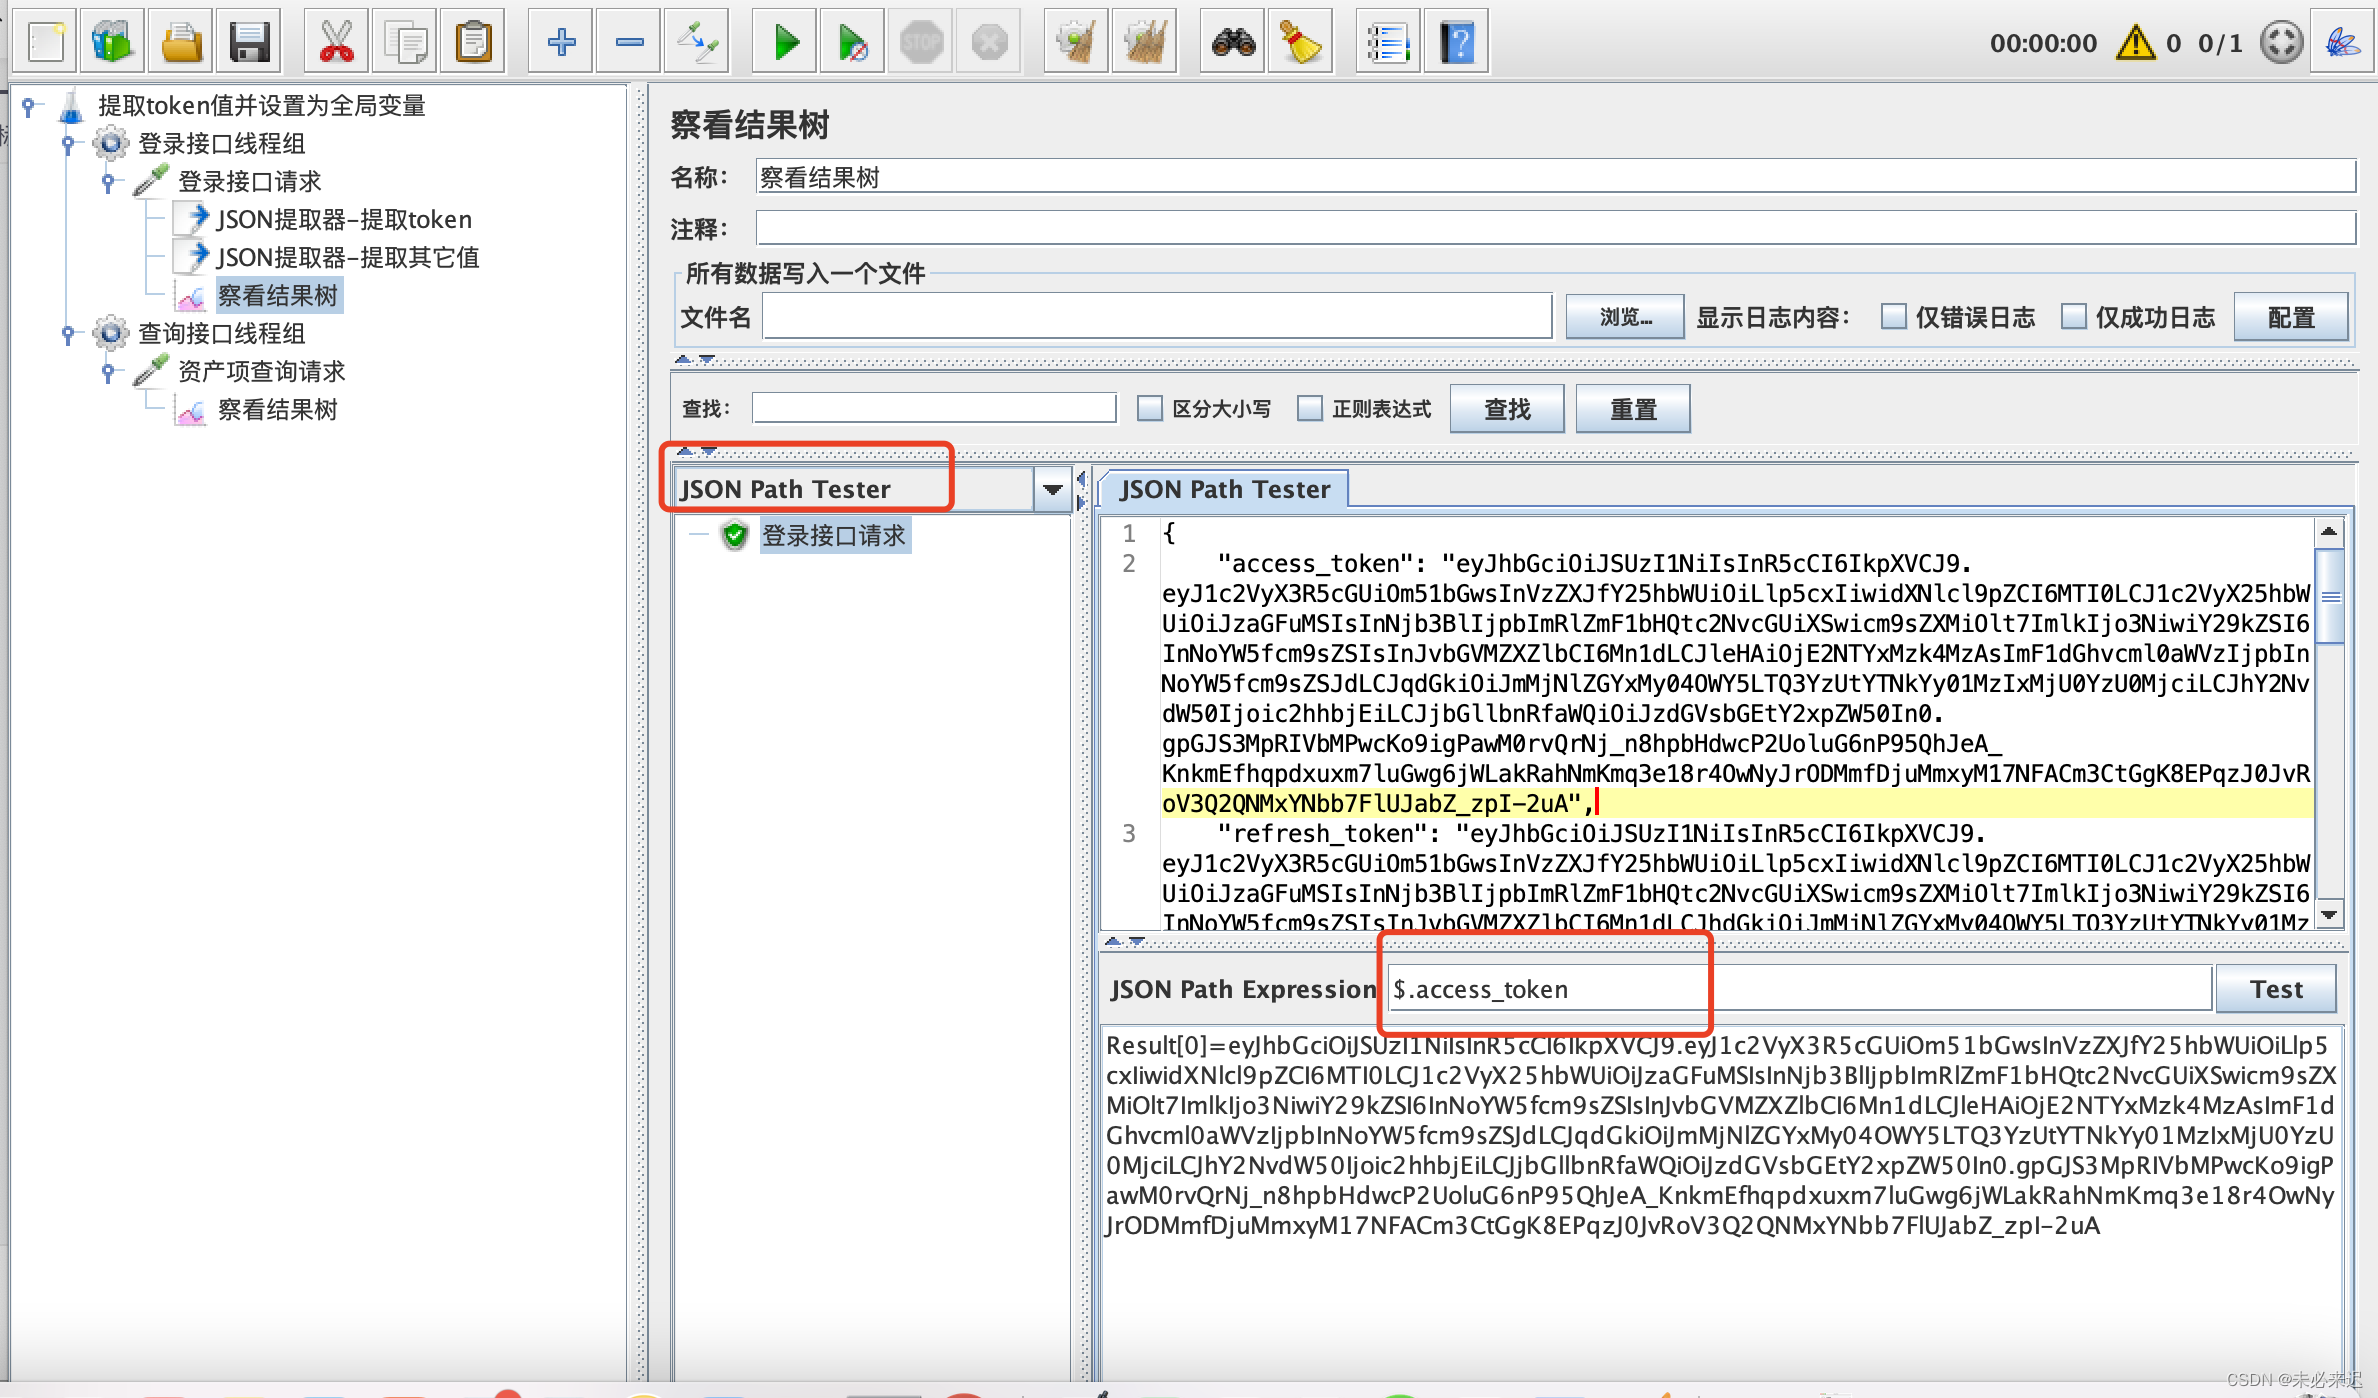Screen dimensions: 2378x1398
Task: Click the JSON Path Expression input field
Action: [x=1798, y=989]
